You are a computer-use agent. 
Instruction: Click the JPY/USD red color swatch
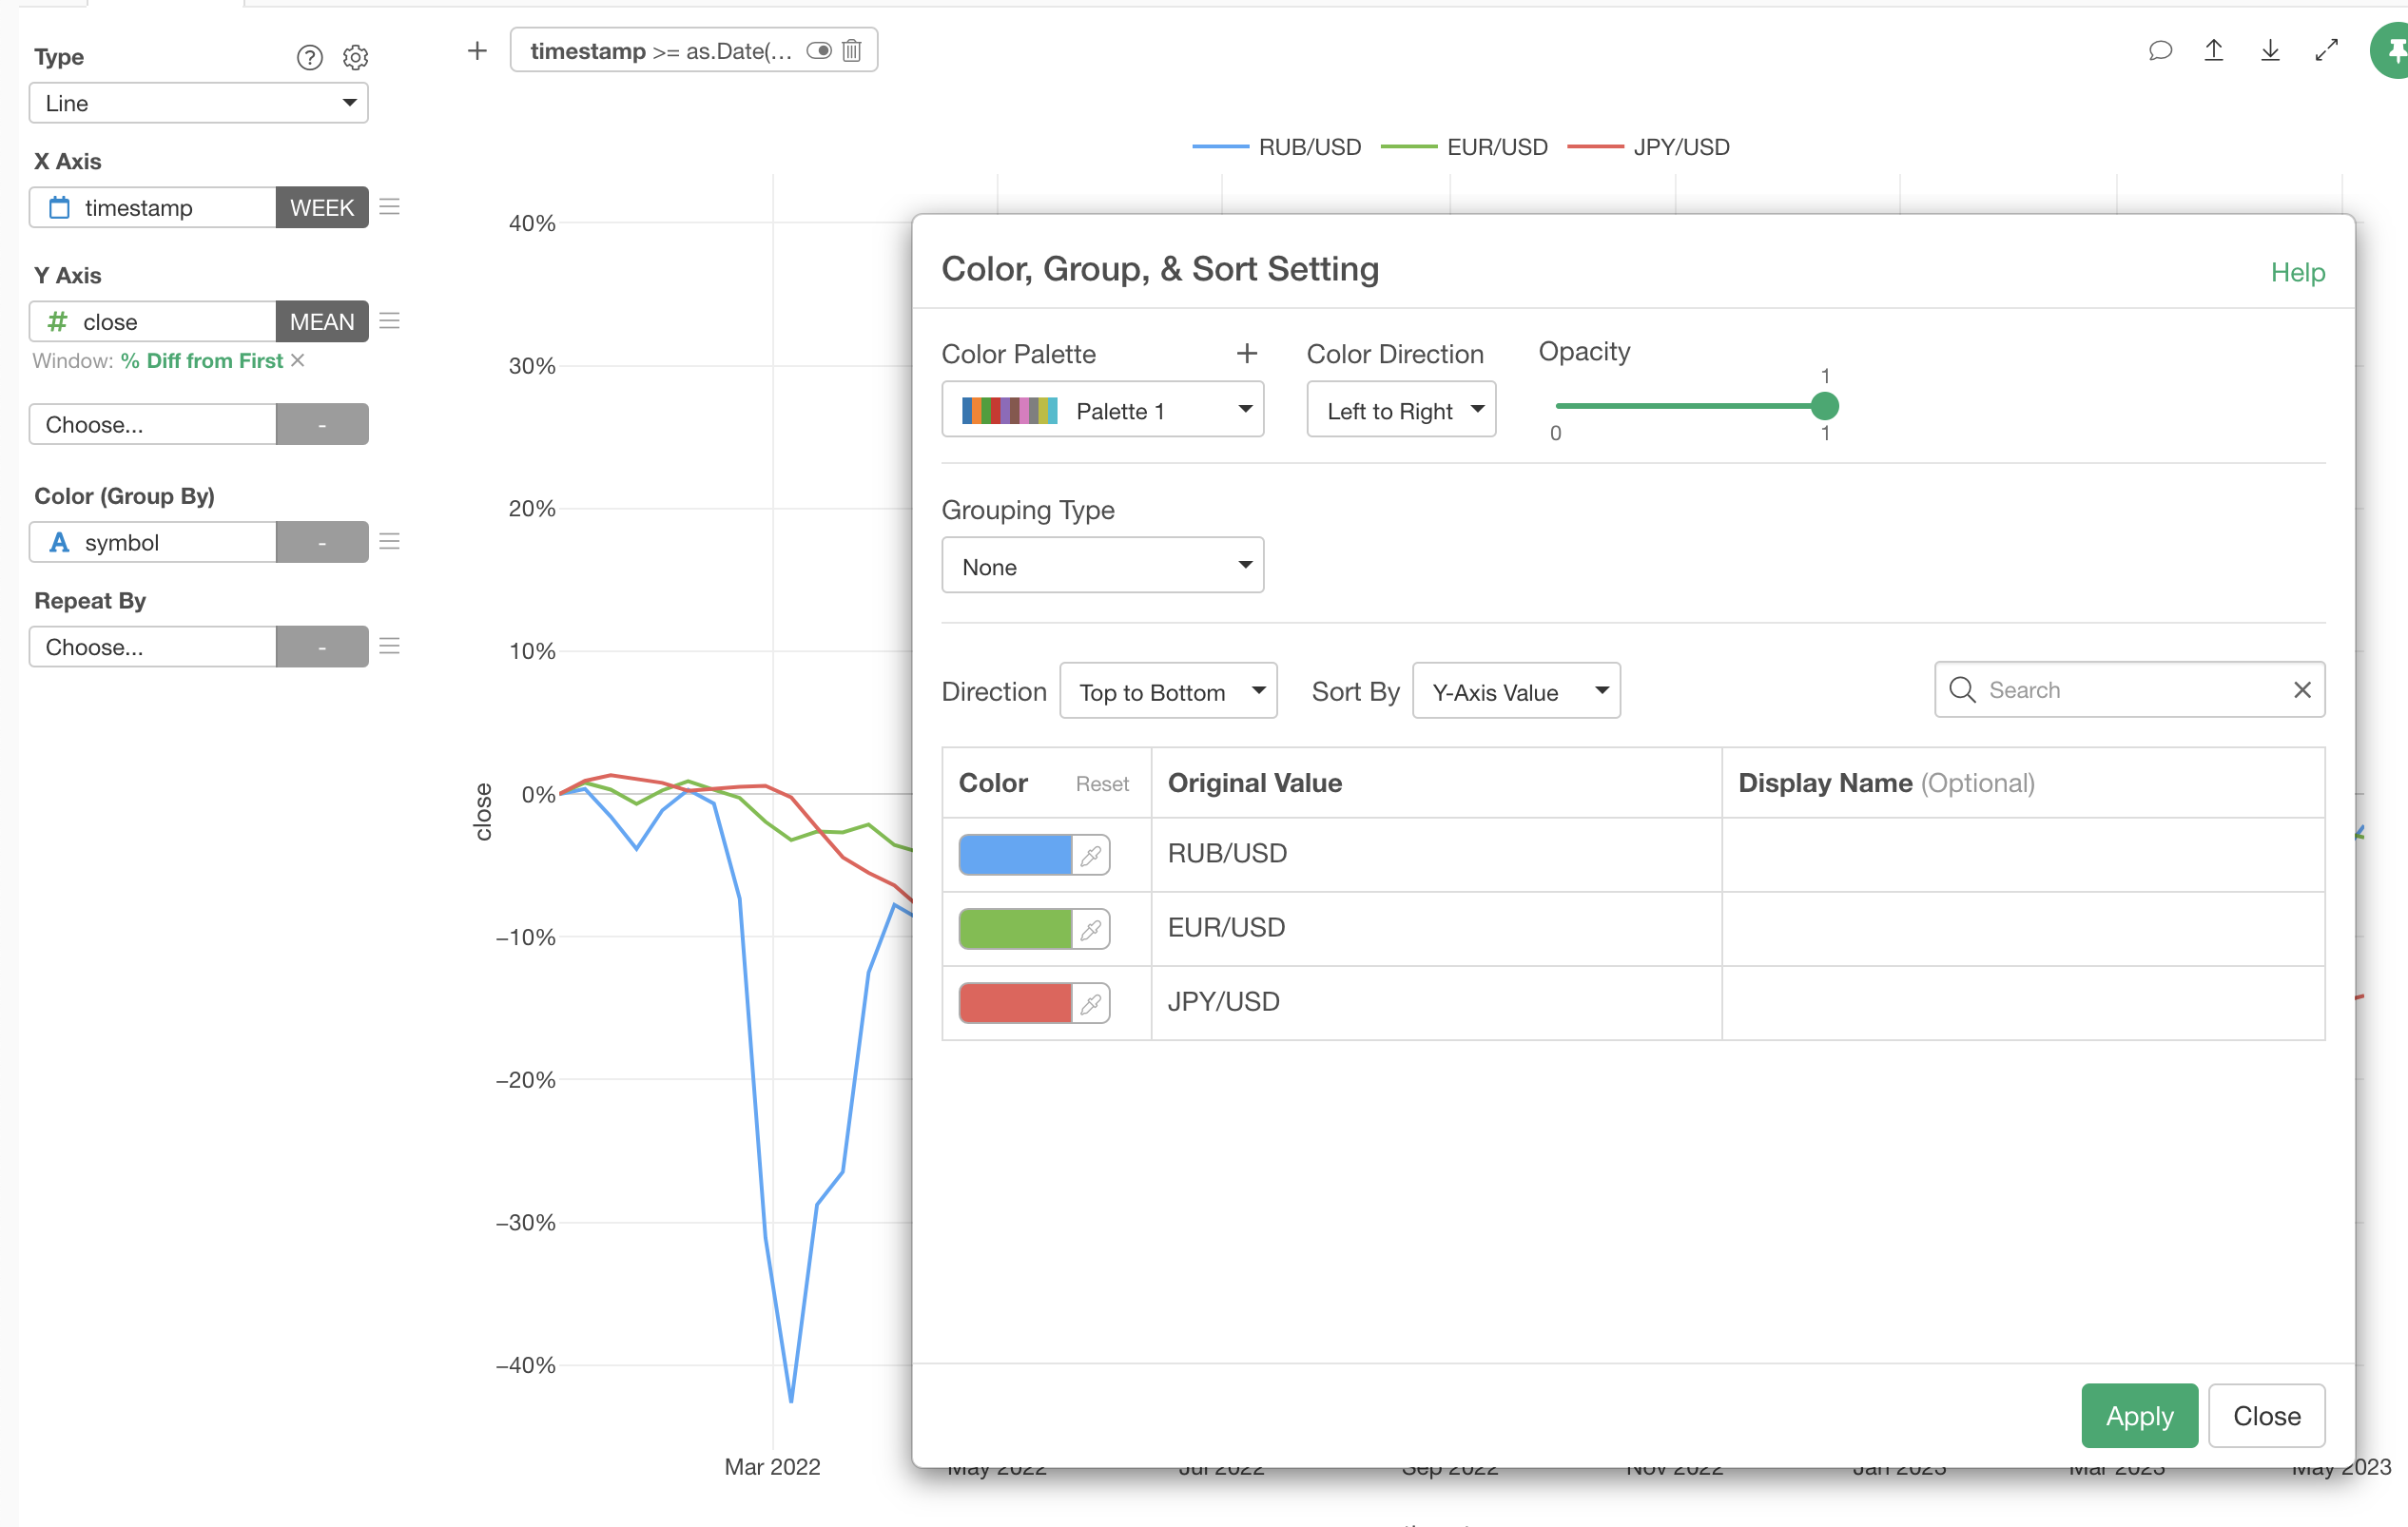pyautogui.click(x=1015, y=1003)
